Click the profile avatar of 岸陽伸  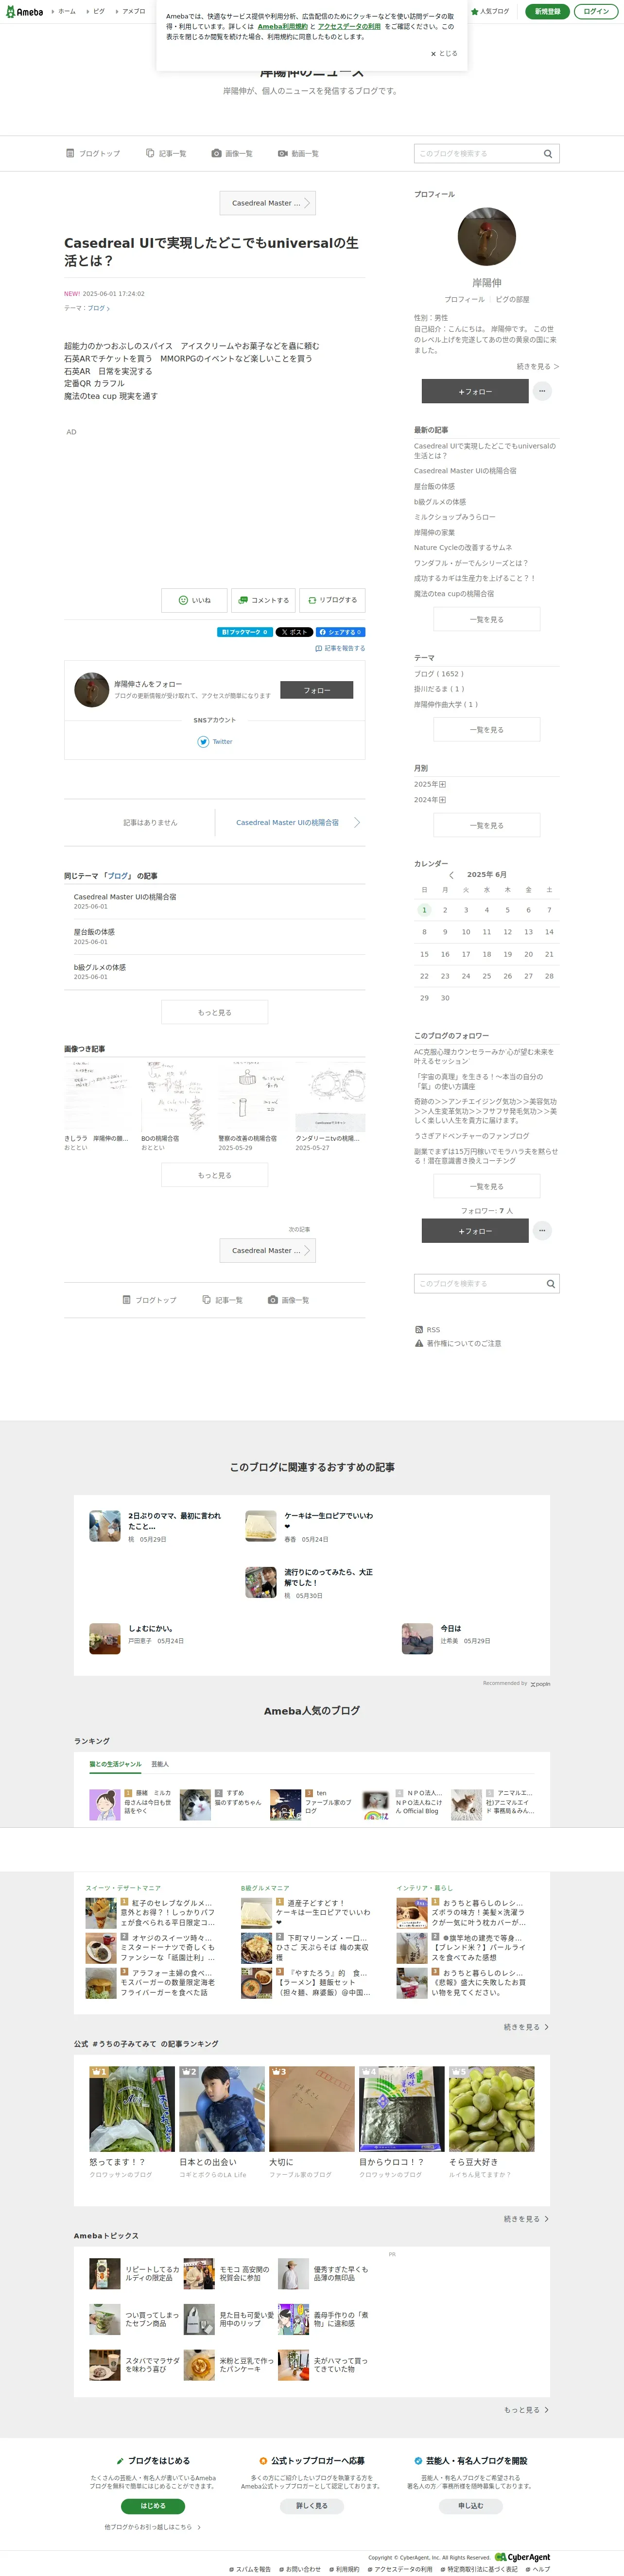[x=487, y=237]
